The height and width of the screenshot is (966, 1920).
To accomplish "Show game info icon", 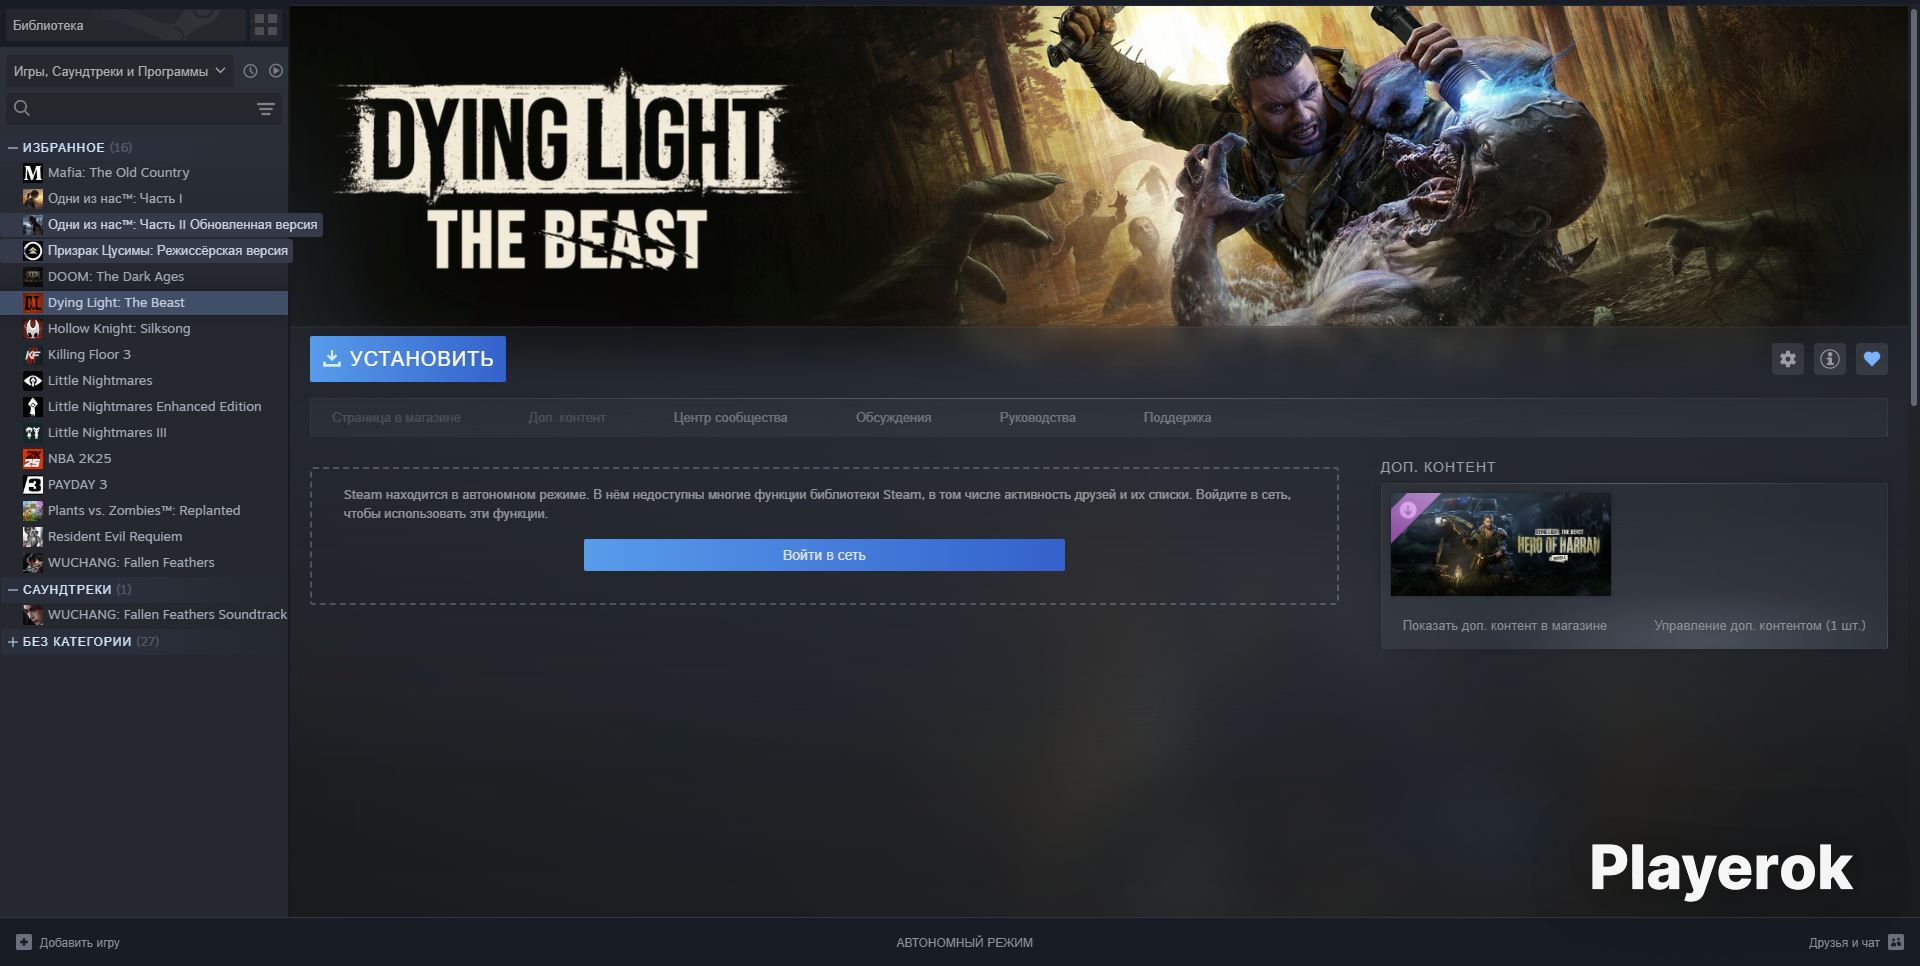I will (1830, 359).
